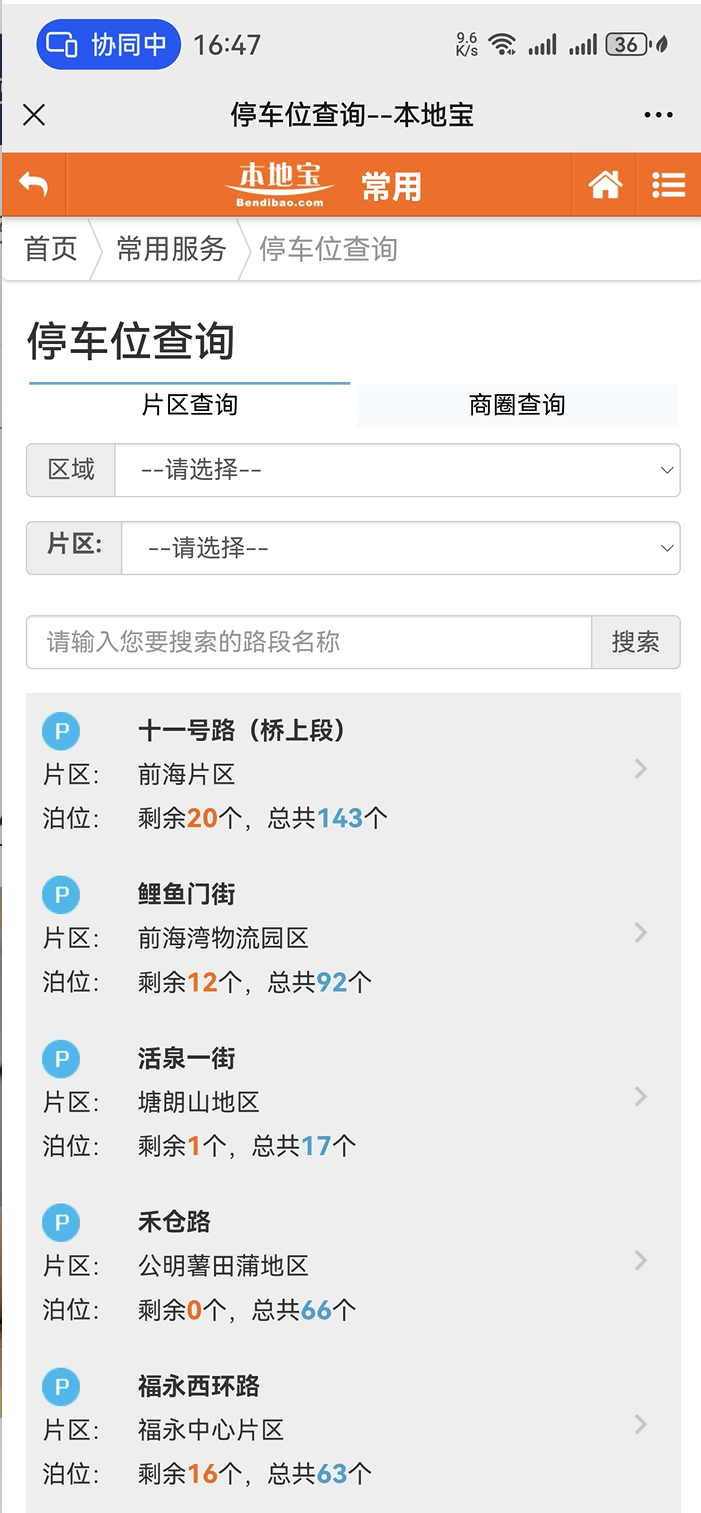The width and height of the screenshot is (701, 1513).
Task: Open 常用服务 from the breadcrumb
Action: (x=168, y=250)
